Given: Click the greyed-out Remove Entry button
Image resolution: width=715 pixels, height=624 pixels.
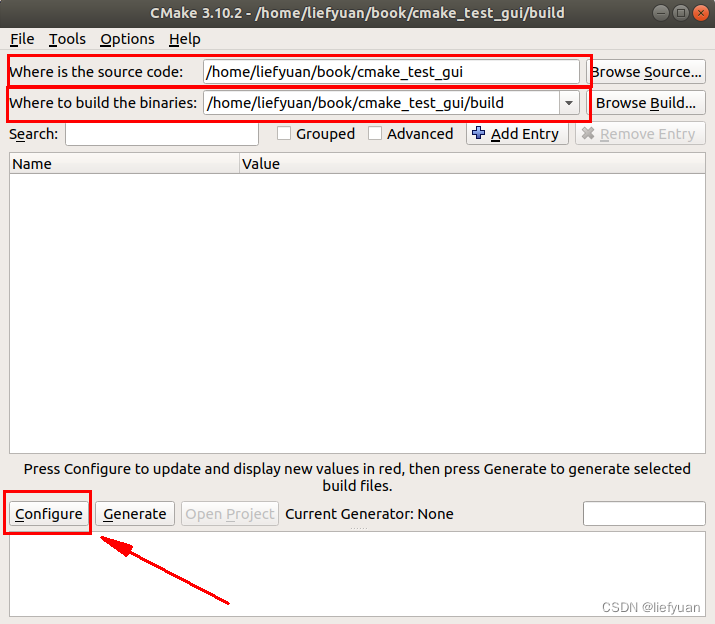Looking at the screenshot, I should 640,134.
